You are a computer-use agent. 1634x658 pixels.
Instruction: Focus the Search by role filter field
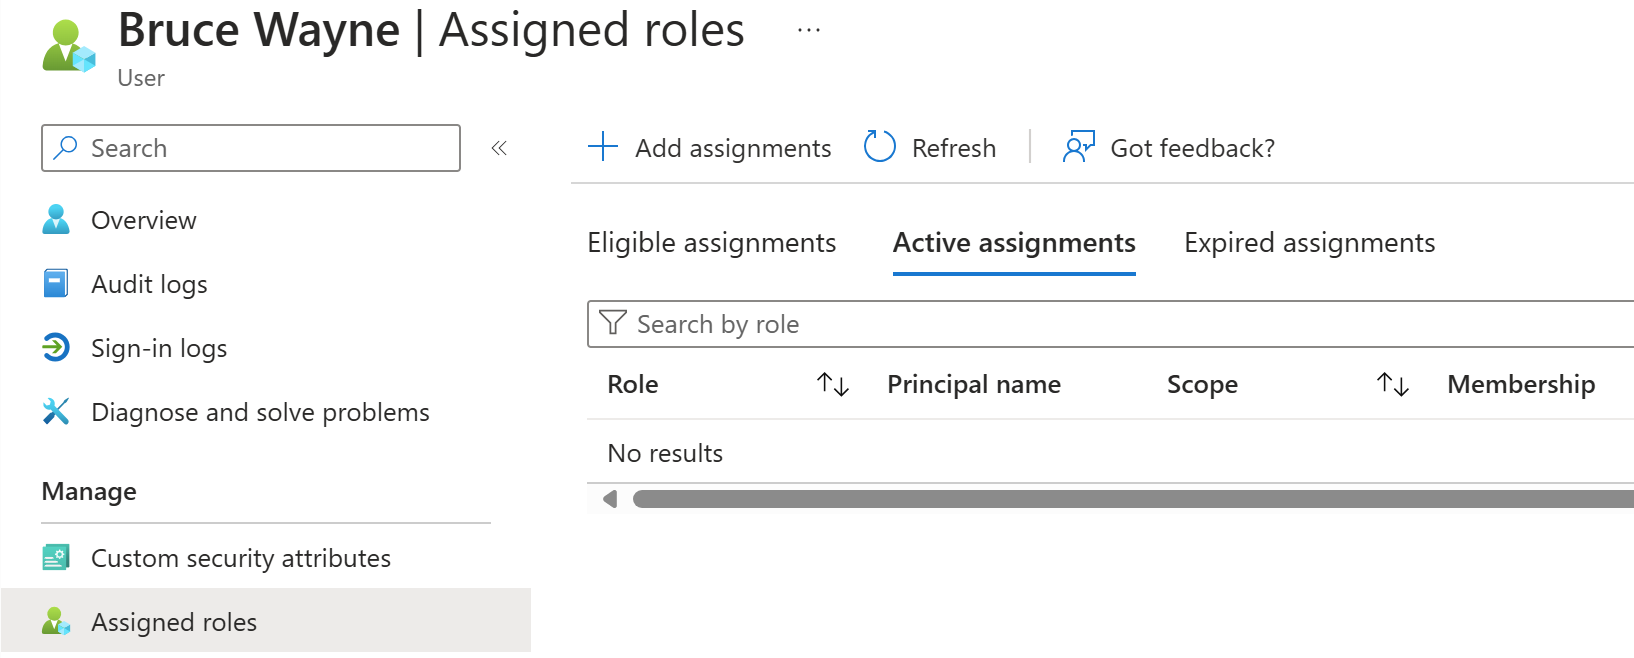point(1100,324)
